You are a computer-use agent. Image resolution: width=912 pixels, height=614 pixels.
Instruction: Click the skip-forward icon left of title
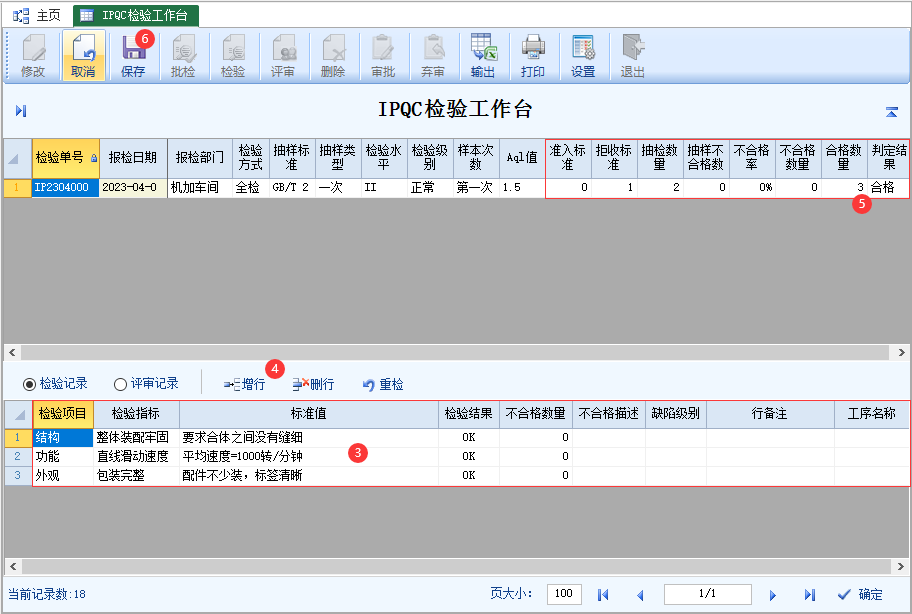[21, 110]
